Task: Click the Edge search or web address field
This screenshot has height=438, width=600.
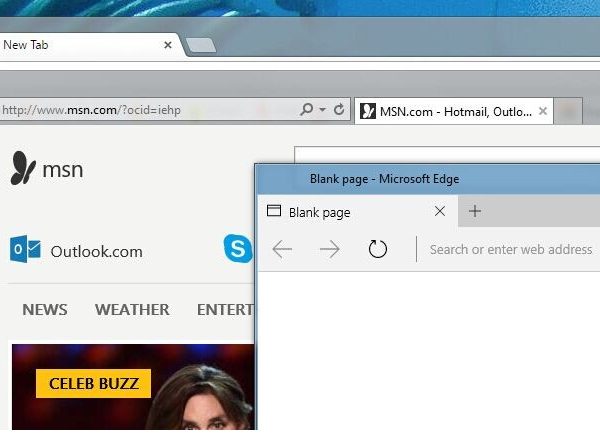Action: pos(510,249)
